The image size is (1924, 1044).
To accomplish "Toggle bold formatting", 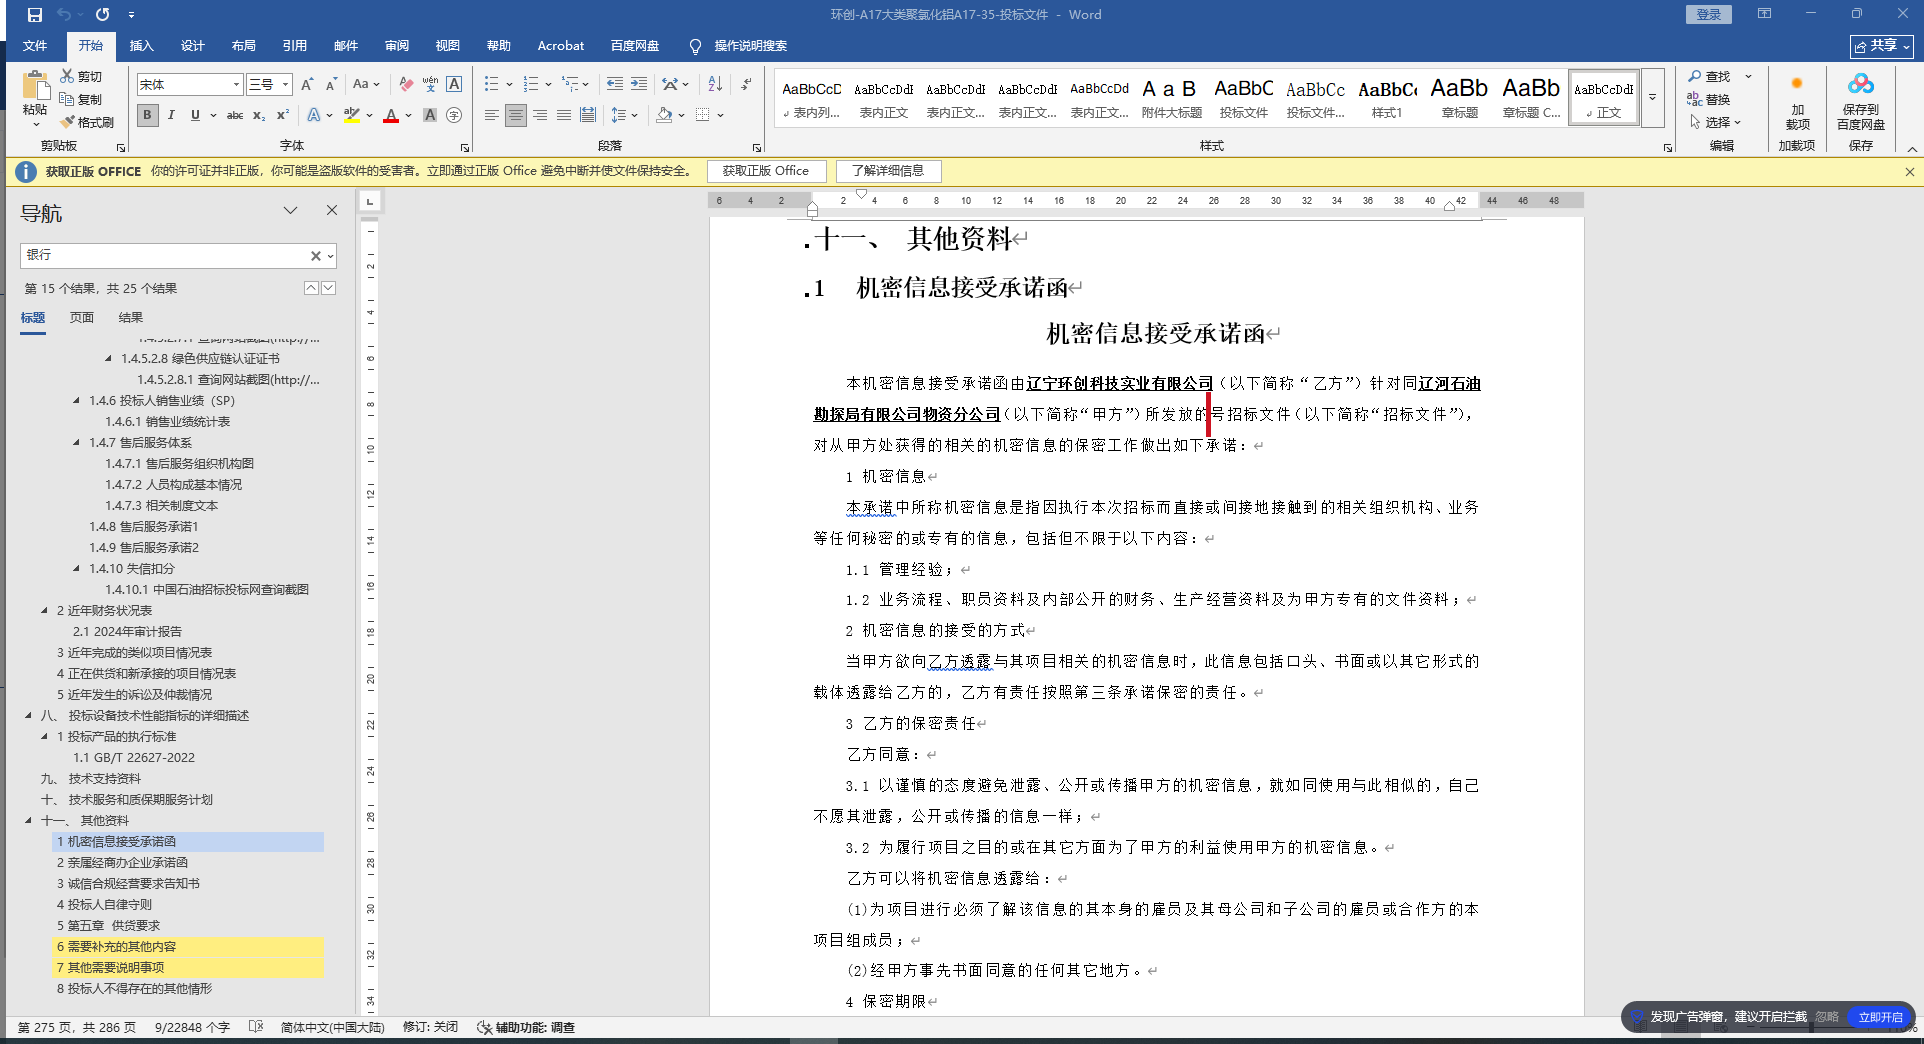I will 147,115.
